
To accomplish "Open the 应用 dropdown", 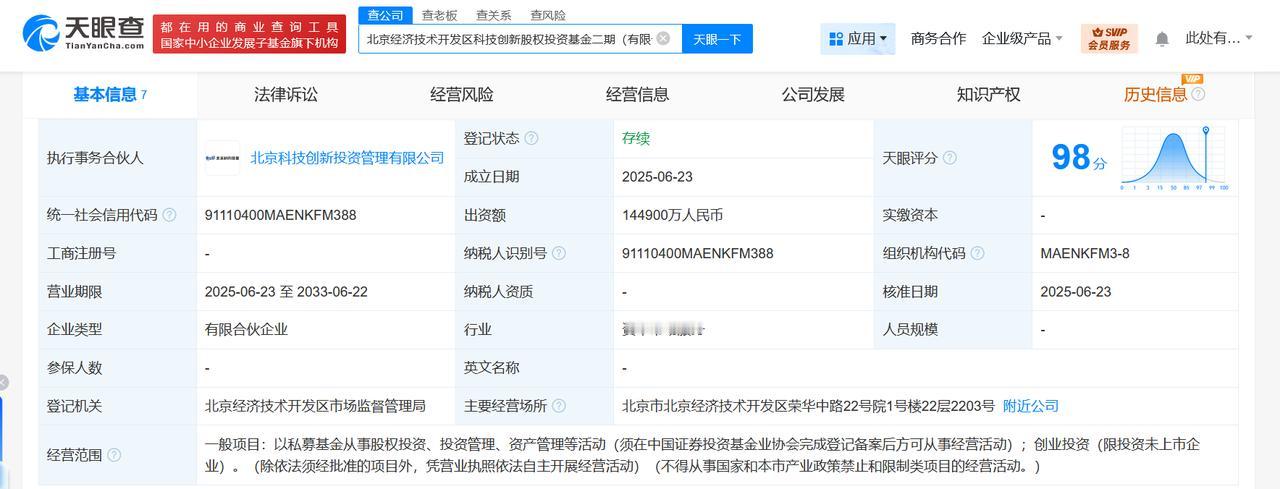I will tap(857, 39).
